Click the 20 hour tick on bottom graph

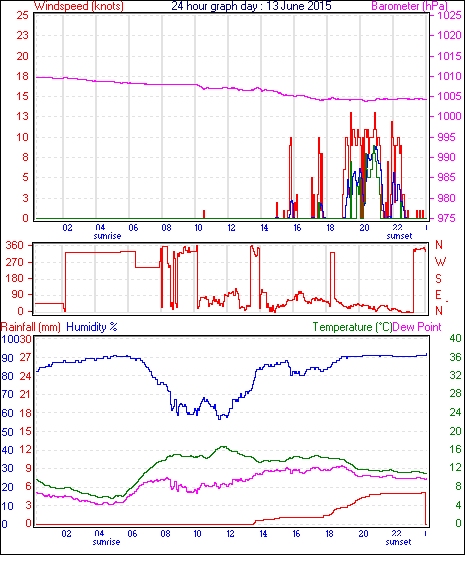coord(363,534)
